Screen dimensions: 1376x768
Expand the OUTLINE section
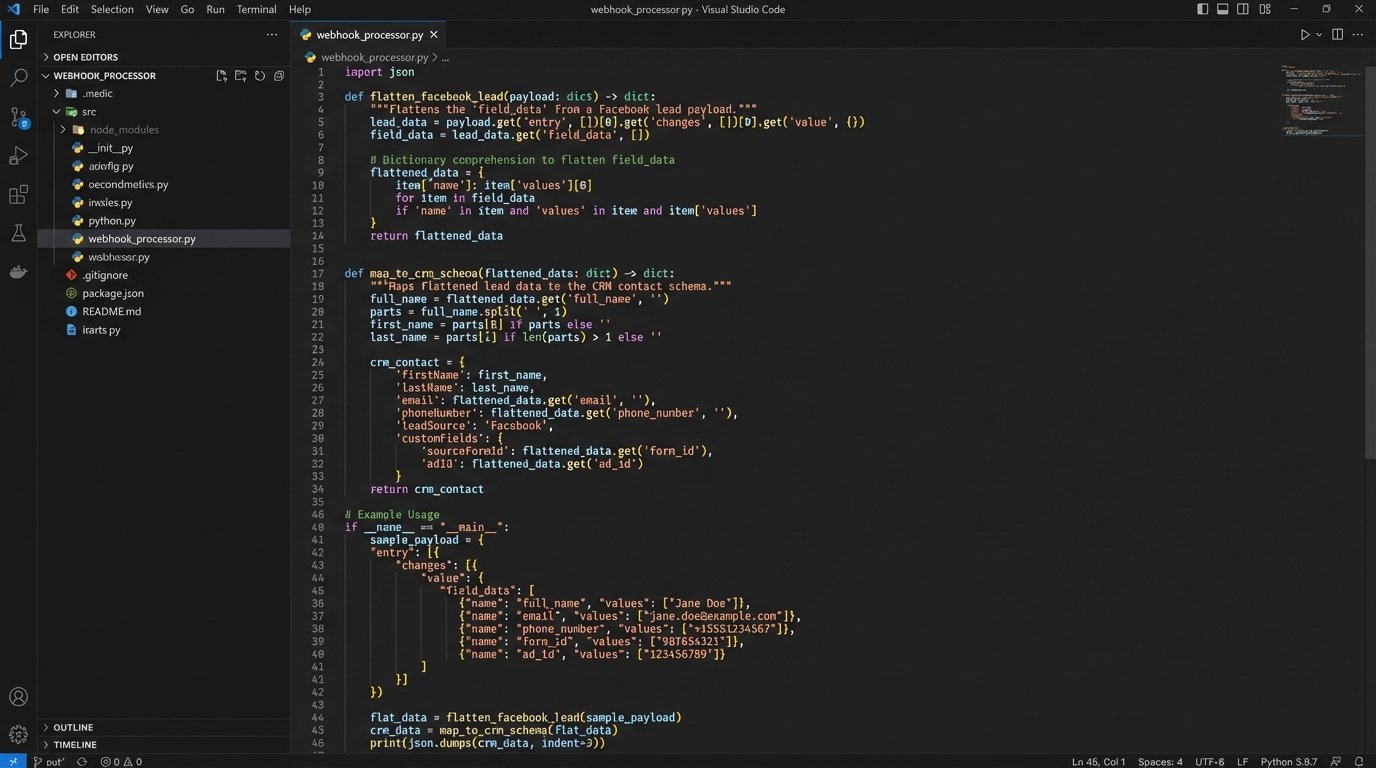[x=73, y=727]
